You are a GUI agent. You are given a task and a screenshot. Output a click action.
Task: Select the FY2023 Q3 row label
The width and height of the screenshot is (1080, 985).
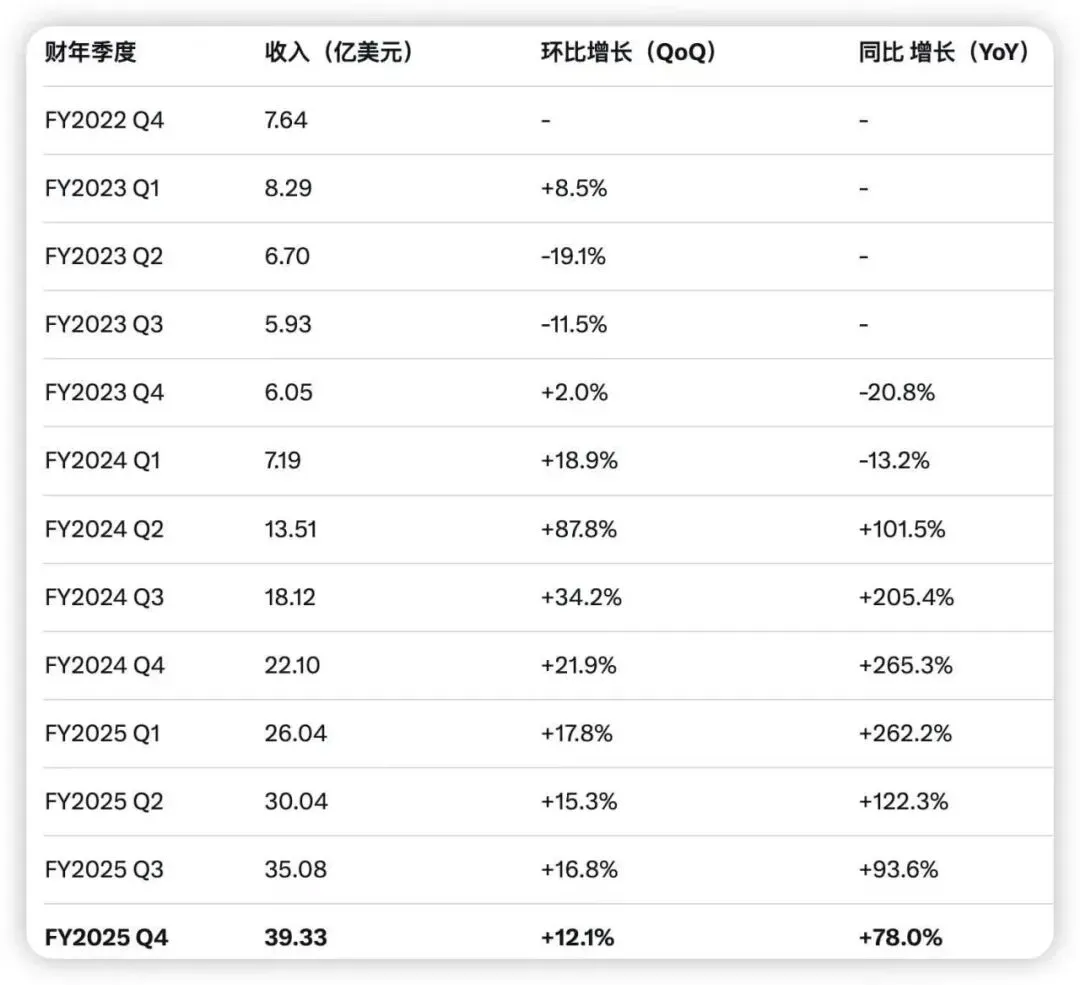pyautogui.click(x=104, y=325)
